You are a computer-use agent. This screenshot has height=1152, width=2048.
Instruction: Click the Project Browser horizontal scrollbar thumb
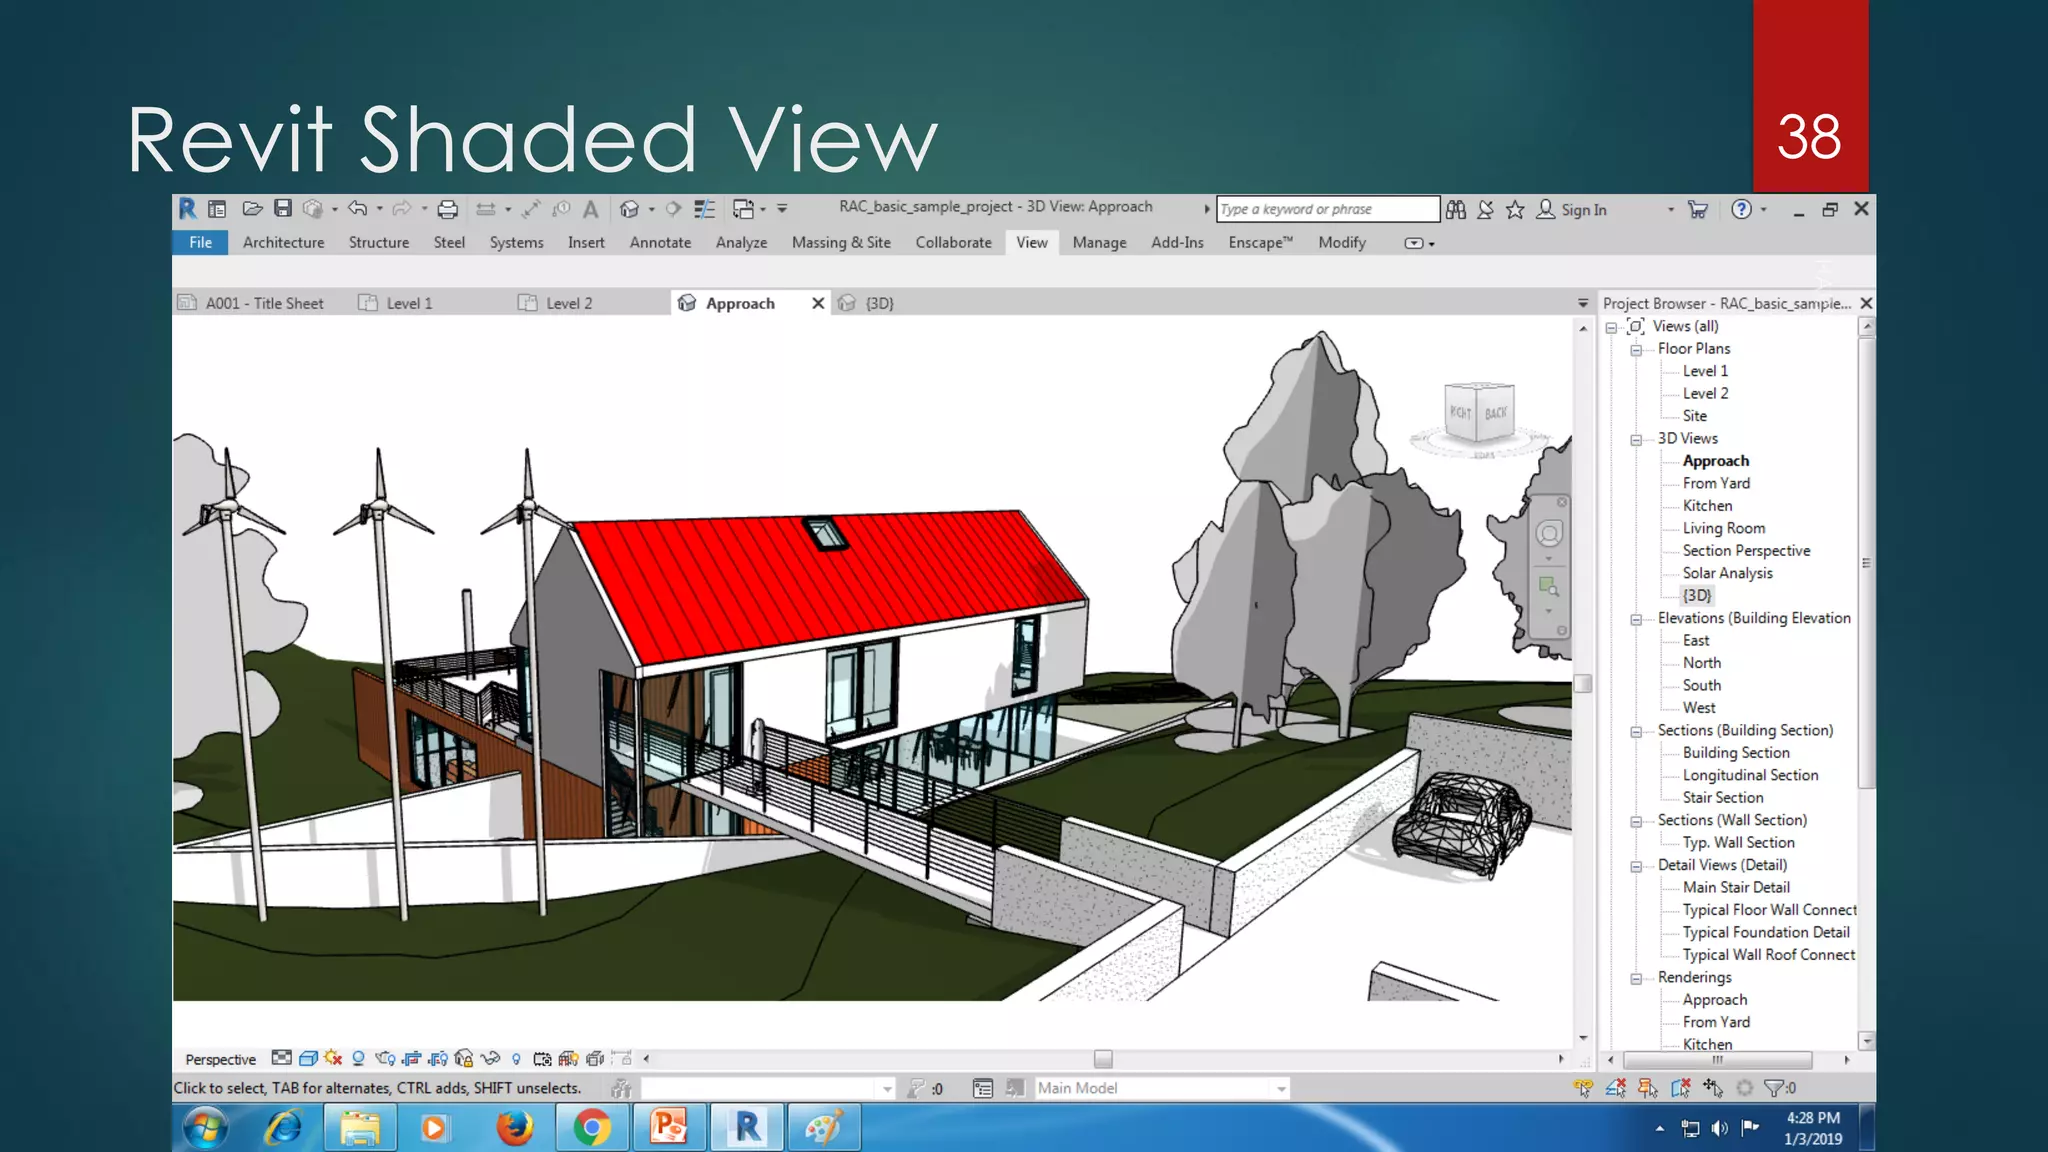pos(1717,1059)
